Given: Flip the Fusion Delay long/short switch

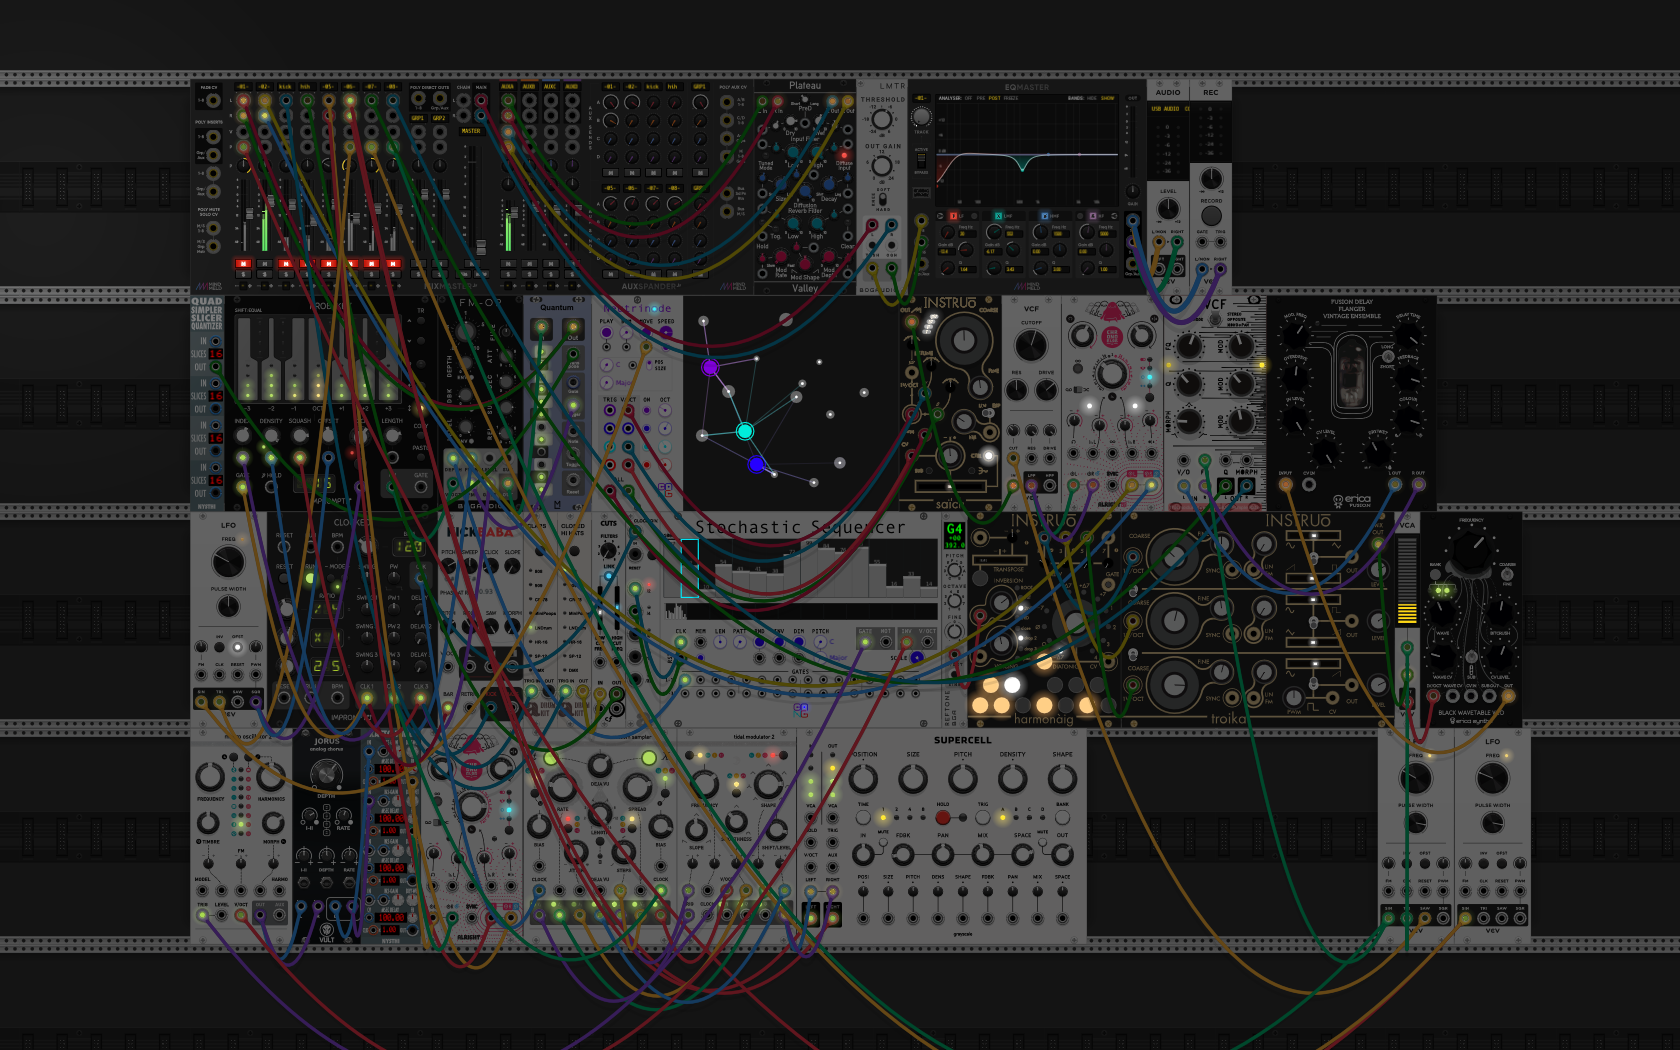Looking at the screenshot, I should click(1386, 356).
